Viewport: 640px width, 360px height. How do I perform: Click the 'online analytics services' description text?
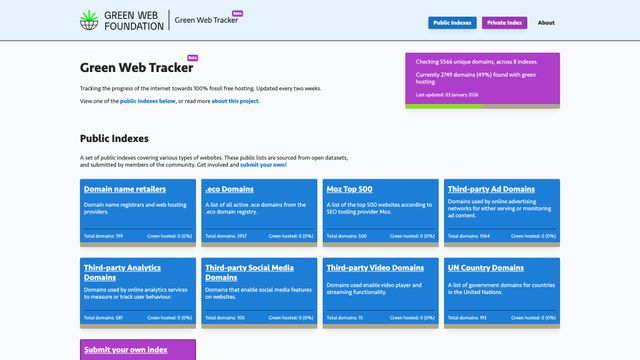pos(136,293)
